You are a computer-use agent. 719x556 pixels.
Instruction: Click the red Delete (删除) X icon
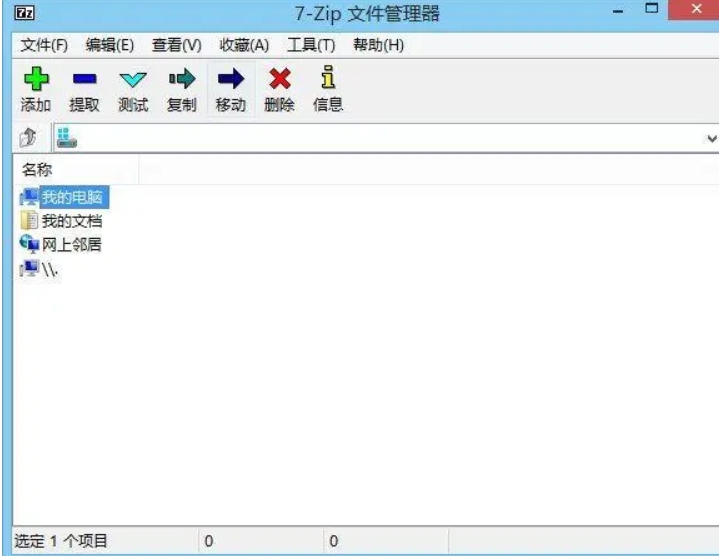point(280,78)
